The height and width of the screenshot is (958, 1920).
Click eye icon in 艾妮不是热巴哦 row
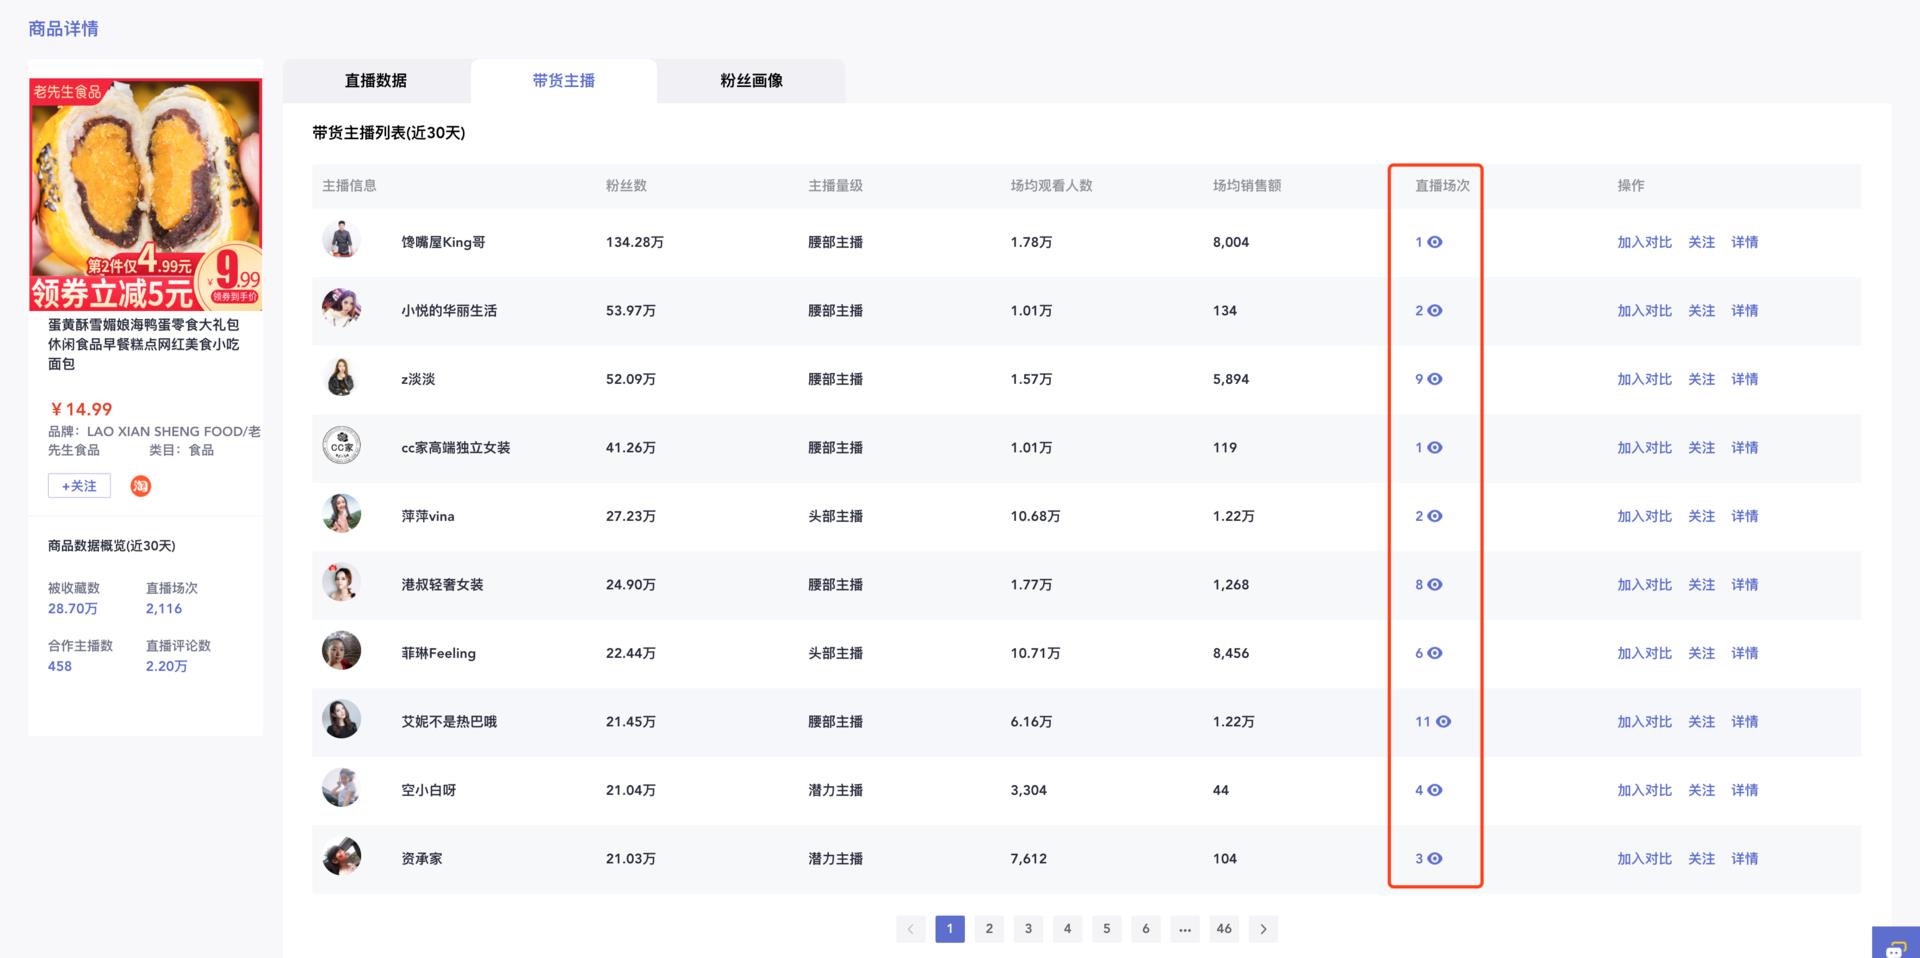tap(1444, 722)
